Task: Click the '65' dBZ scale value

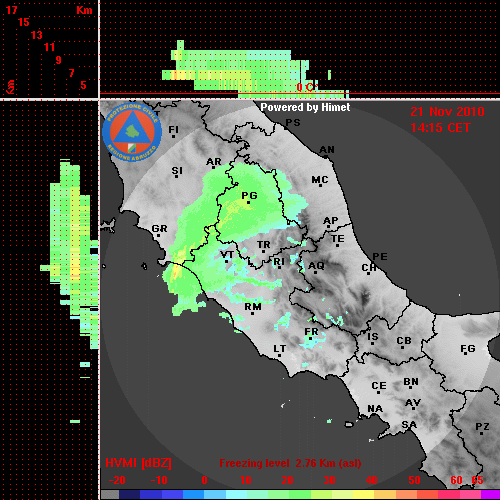Action: tap(477, 480)
